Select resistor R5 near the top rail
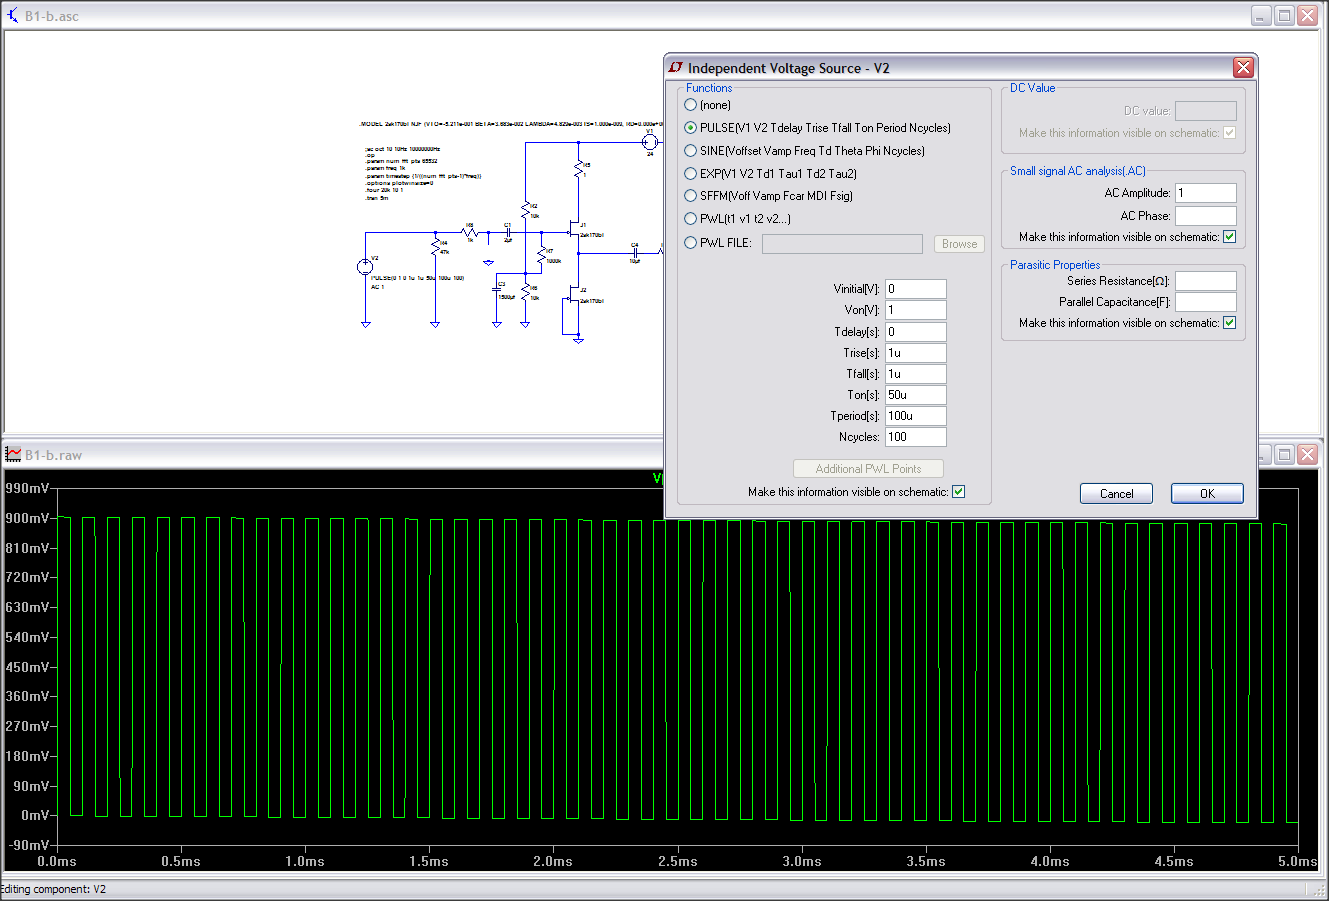Viewport: 1329px width, 901px height. 578,169
